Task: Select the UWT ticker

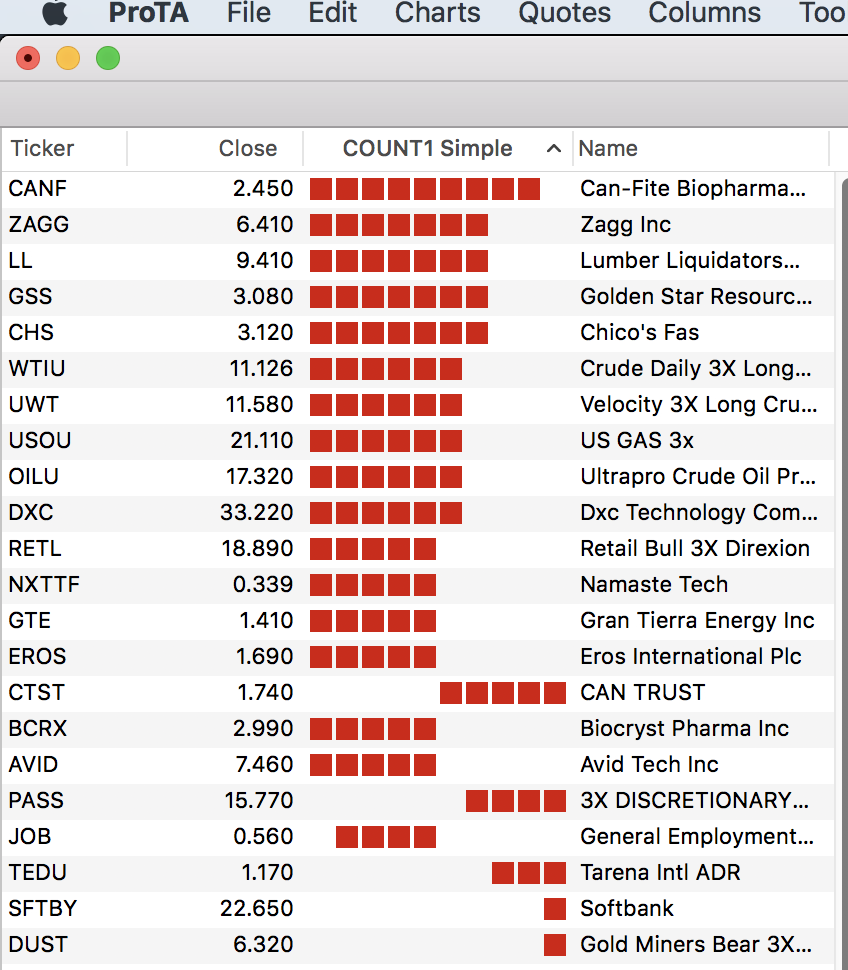Action: pos(33,405)
